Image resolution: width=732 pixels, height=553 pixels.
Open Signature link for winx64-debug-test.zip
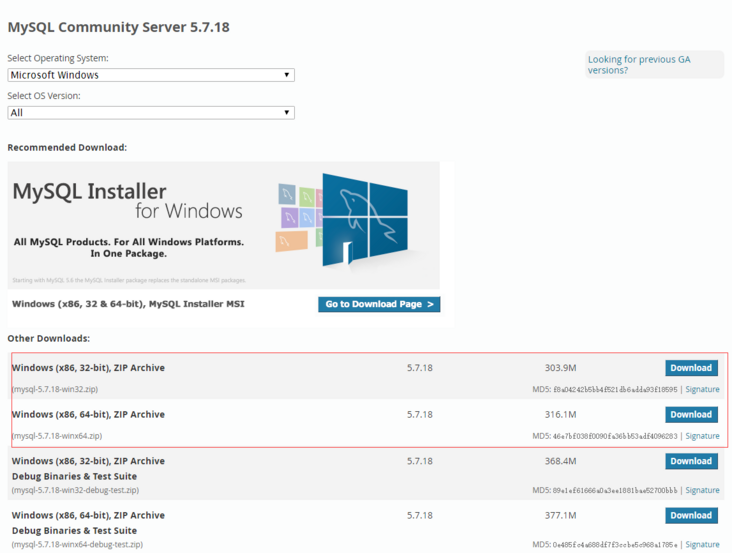tap(702, 544)
